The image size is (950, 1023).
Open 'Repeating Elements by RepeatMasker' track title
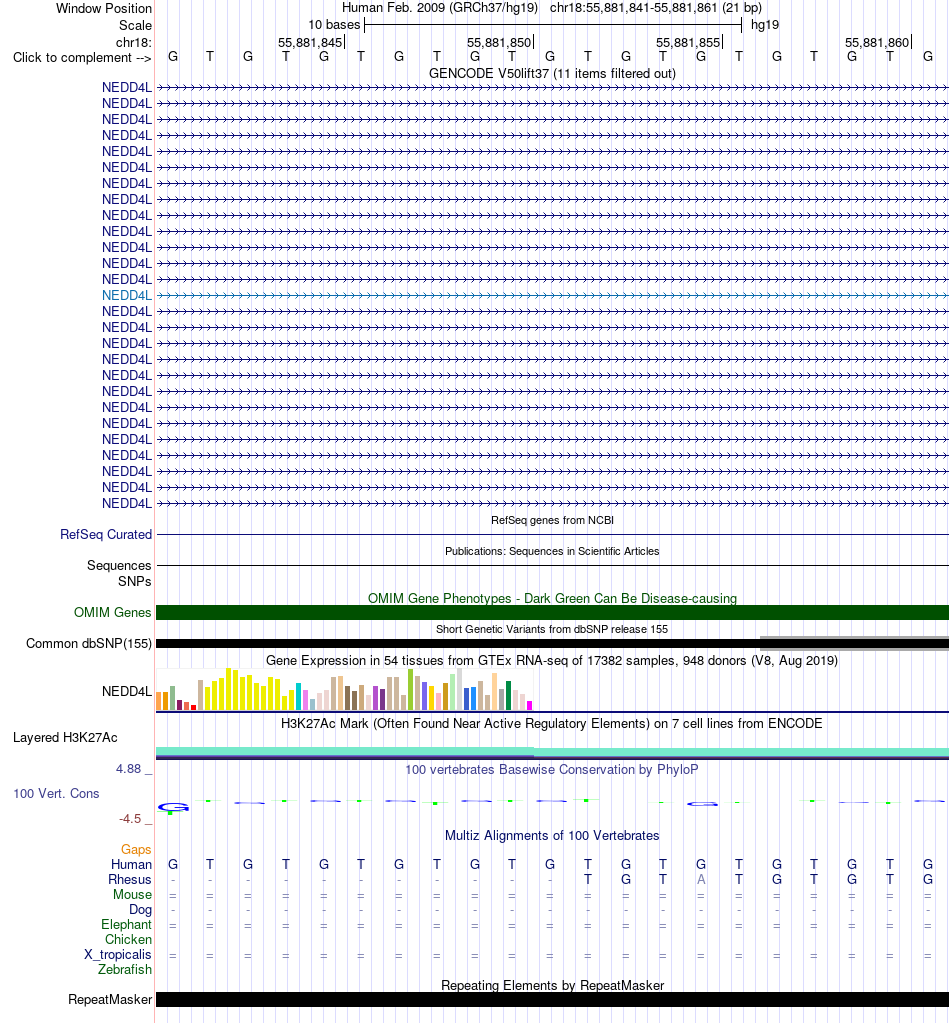pyautogui.click(x=552, y=985)
